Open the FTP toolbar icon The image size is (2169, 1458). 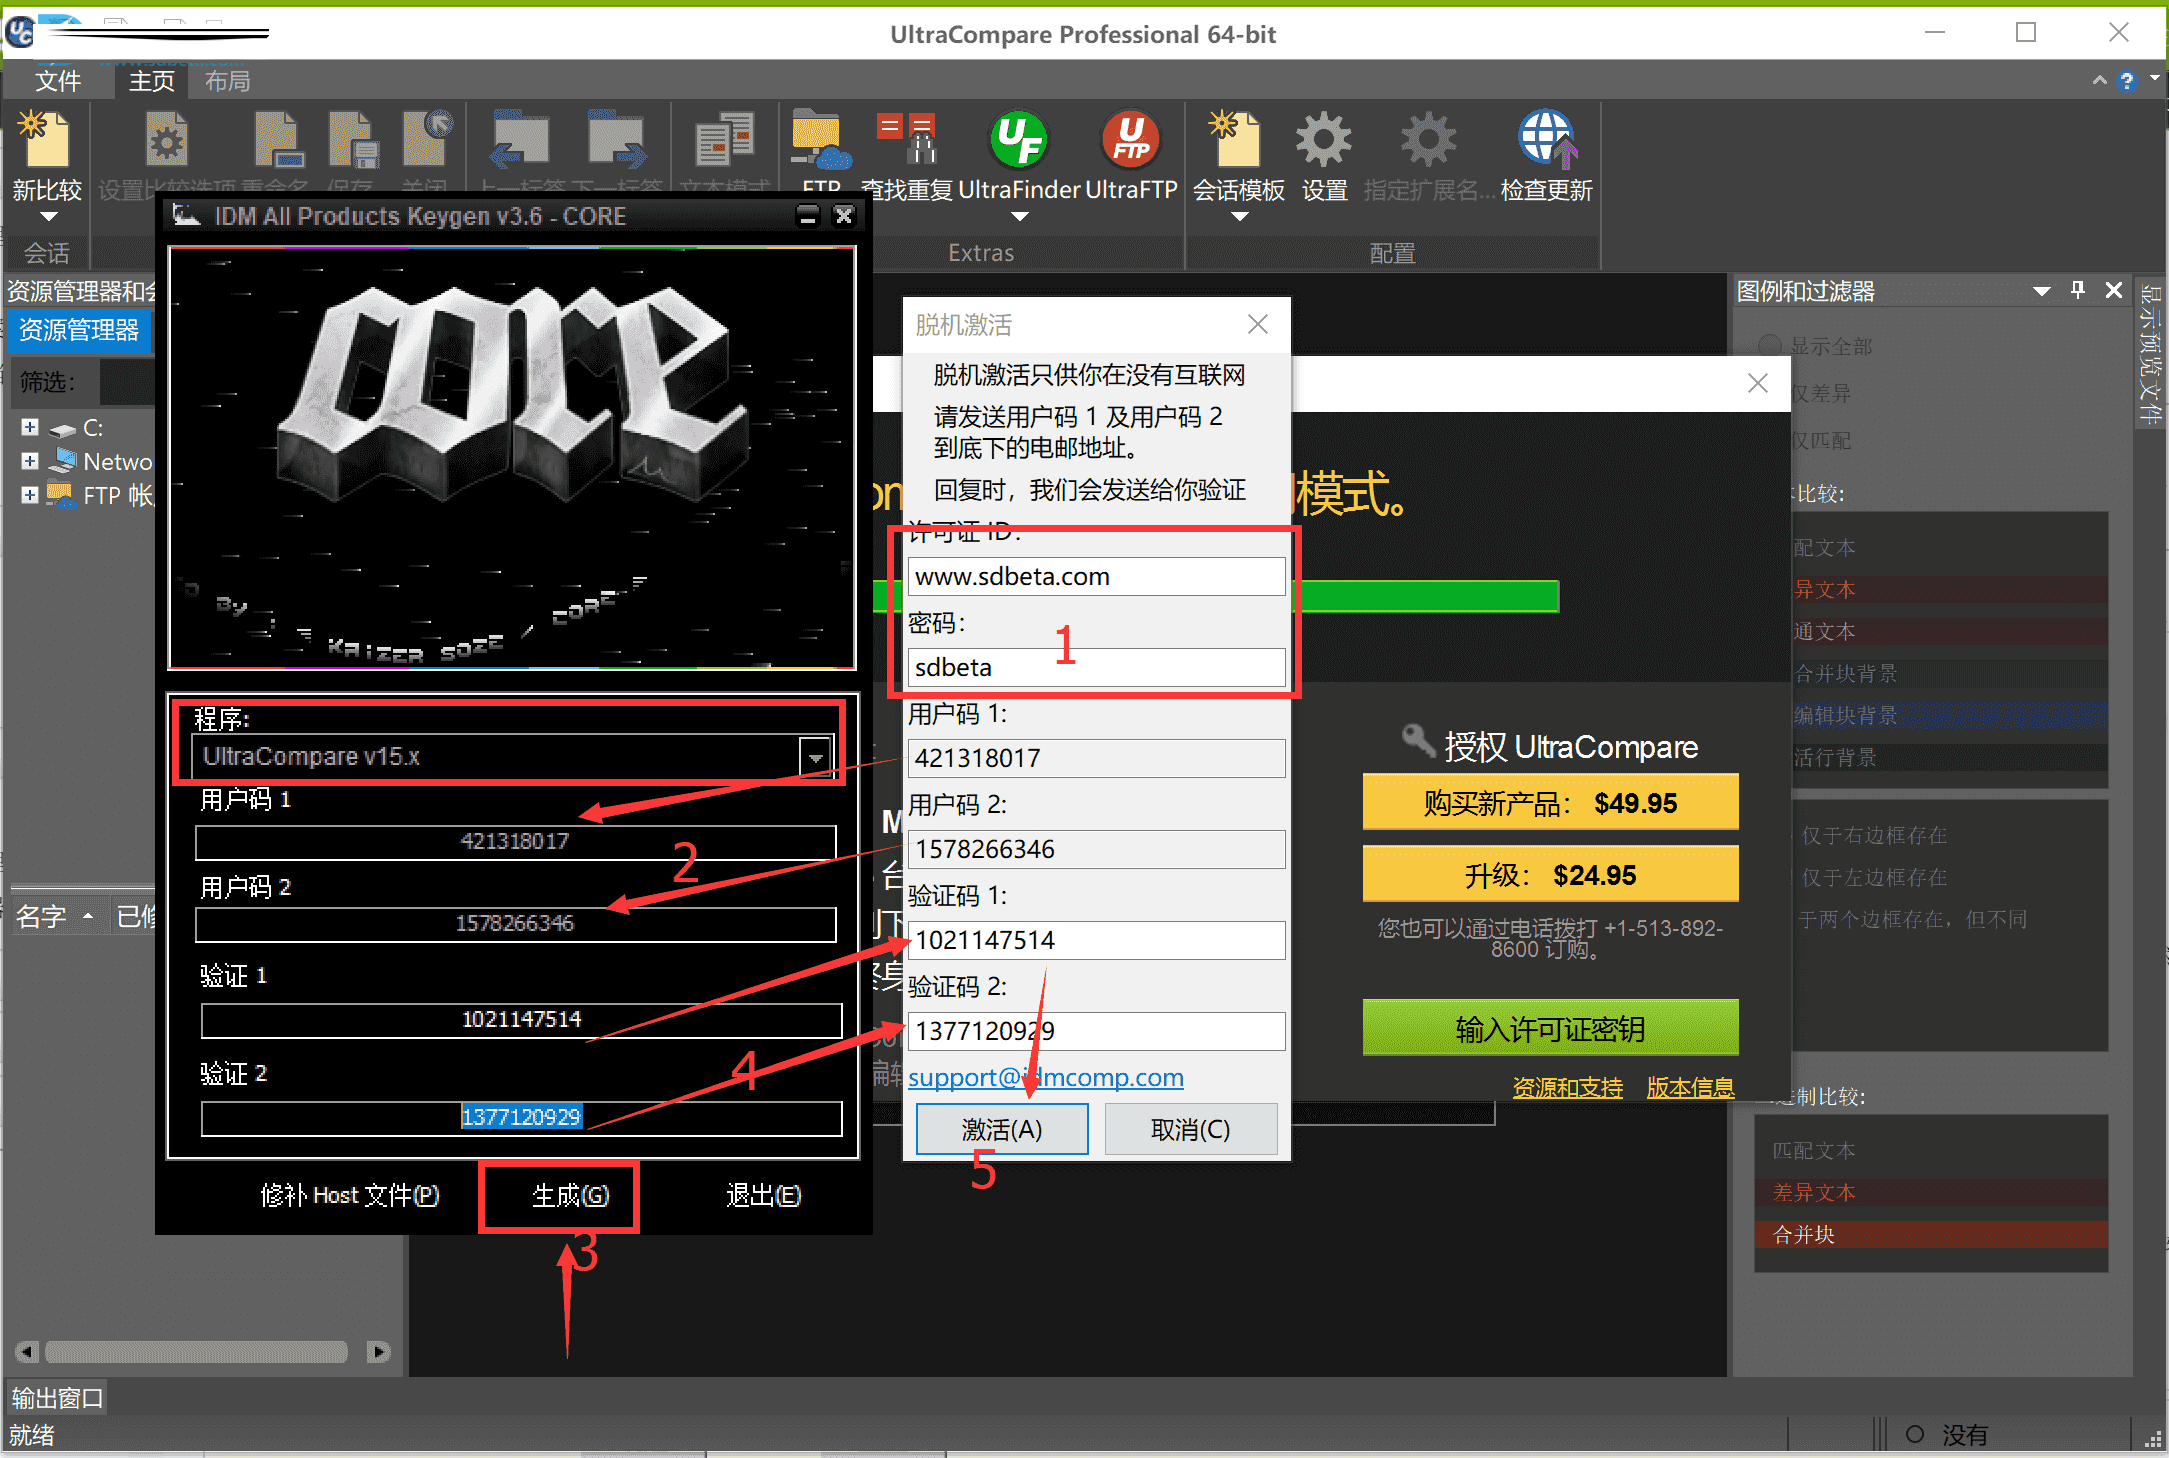click(821, 141)
